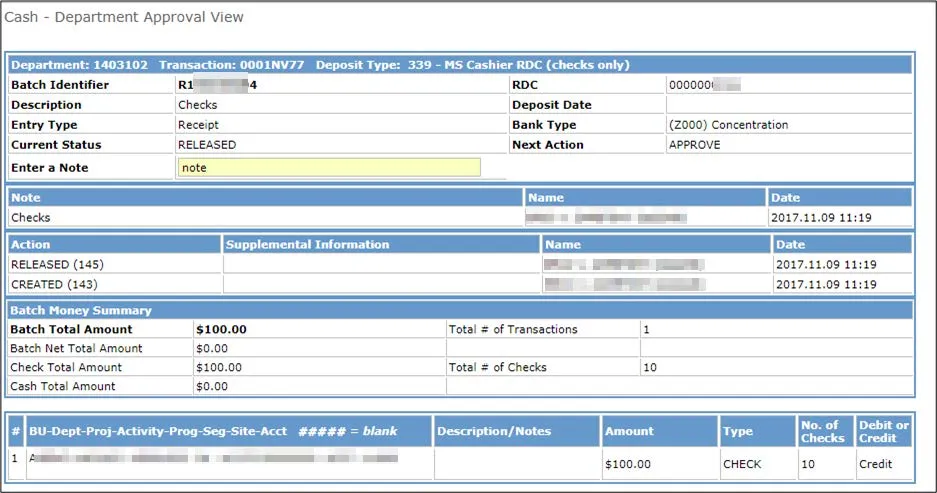937x493 pixels.
Task: Click the Deposit Type 339 MS Cashier RDC text
Action: click(x=473, y=65)
